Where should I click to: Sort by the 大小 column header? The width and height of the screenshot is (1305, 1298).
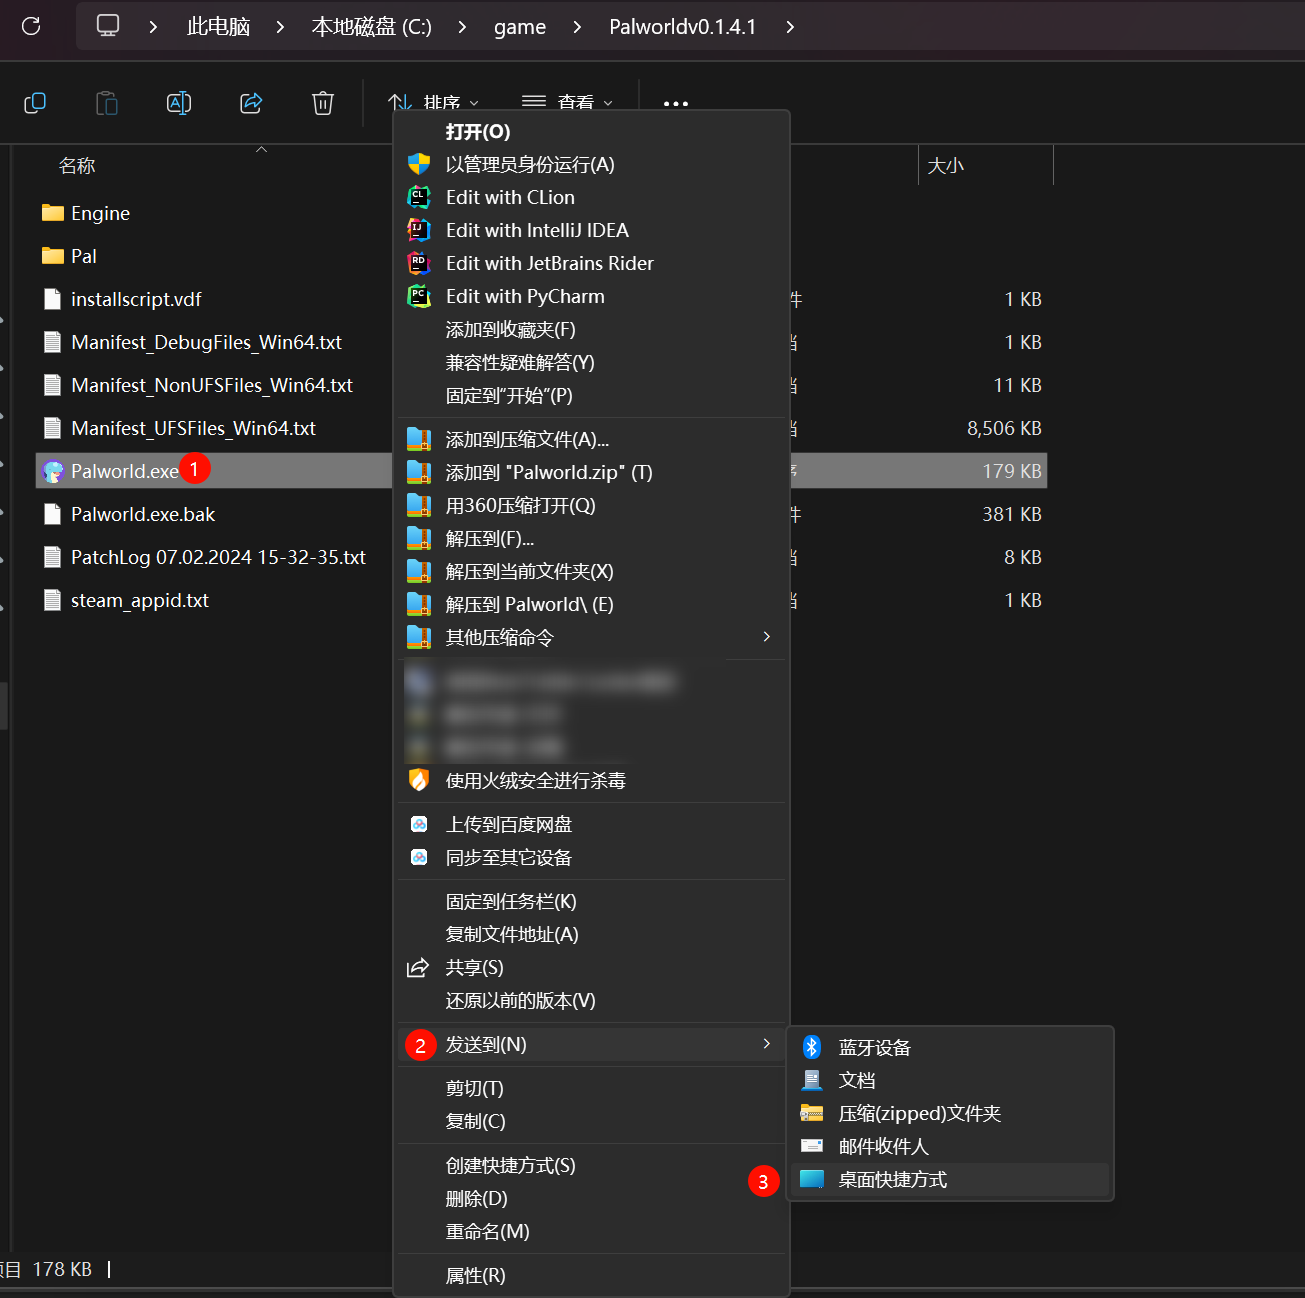pyautogui.click(x=945, y=166)
